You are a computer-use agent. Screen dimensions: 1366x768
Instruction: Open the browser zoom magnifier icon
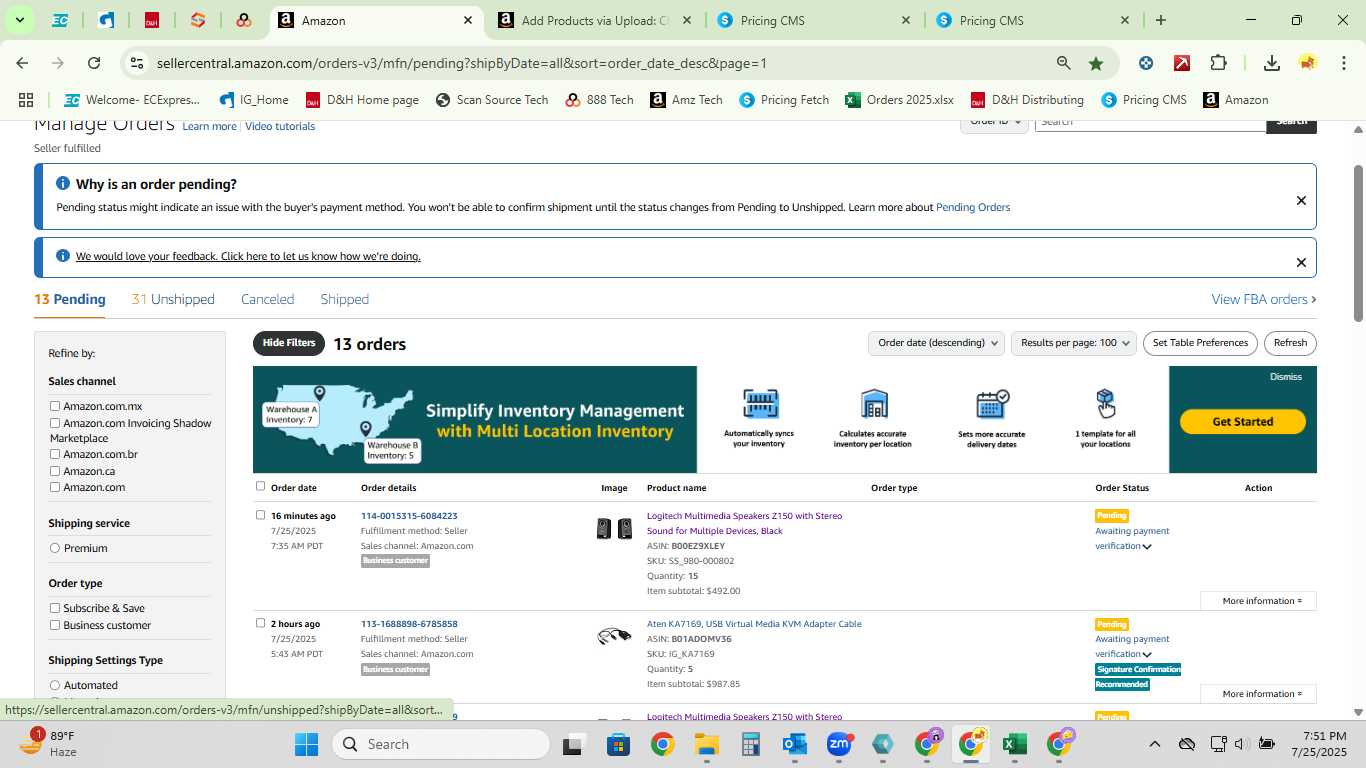(x=1063, y=63)
